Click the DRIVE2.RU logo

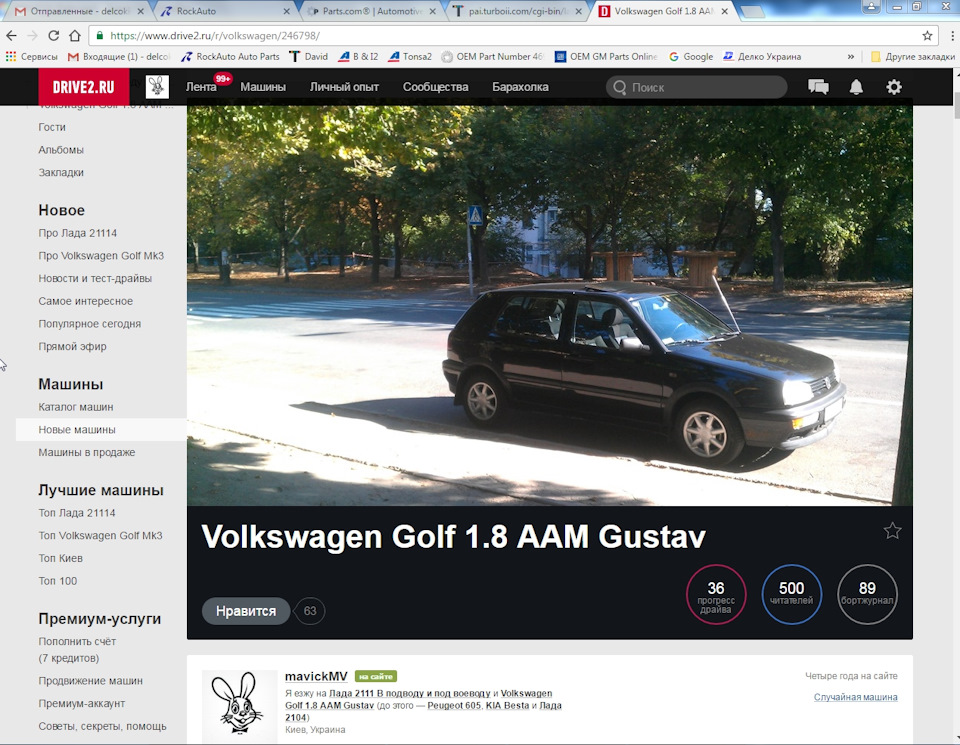click(83, 87)
